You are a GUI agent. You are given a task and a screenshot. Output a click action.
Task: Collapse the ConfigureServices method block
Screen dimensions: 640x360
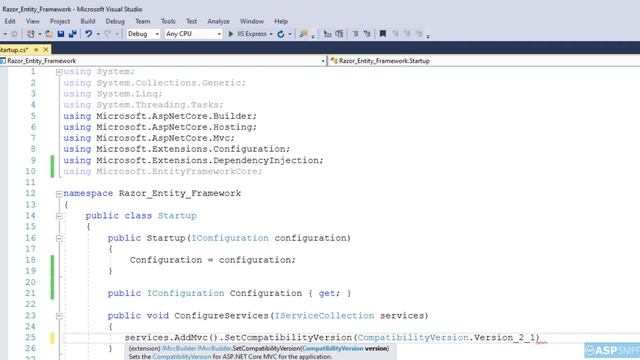59,316
